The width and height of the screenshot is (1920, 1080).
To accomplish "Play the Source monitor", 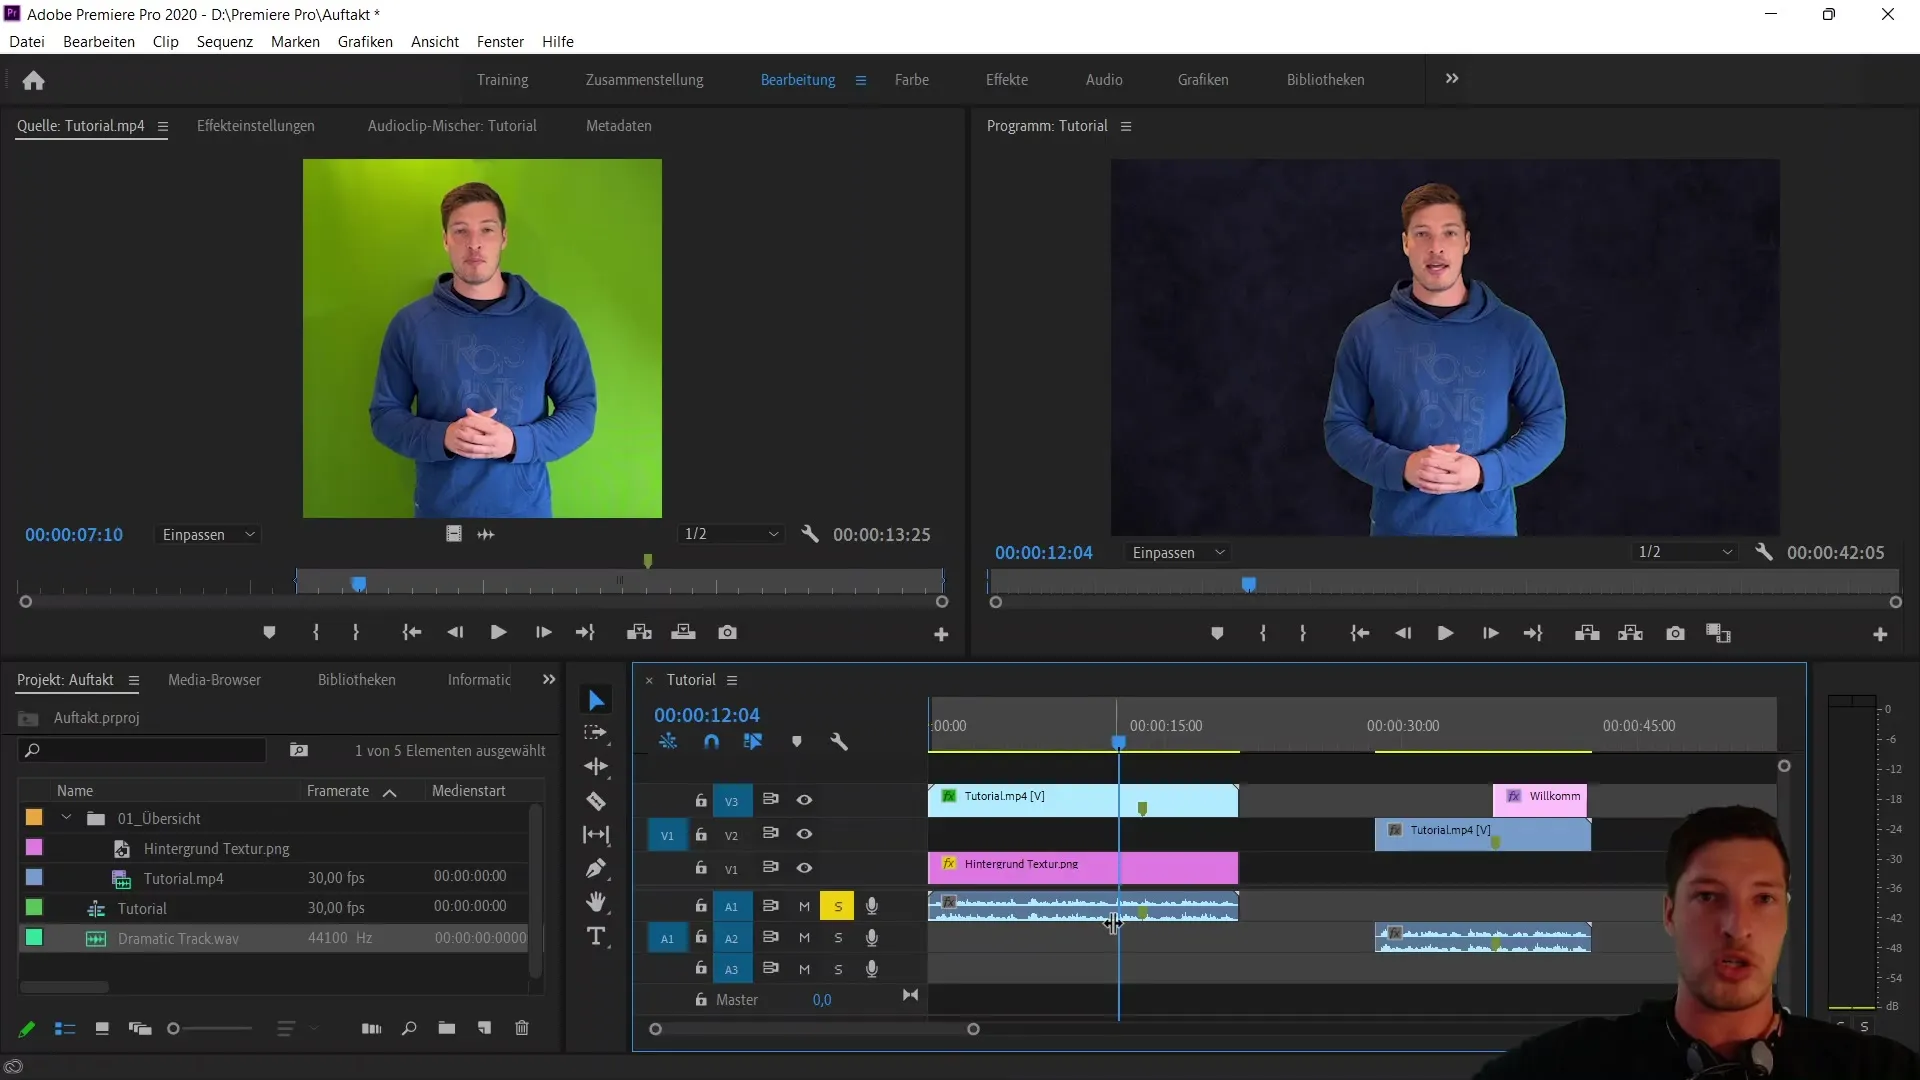I will pos(498,633).
